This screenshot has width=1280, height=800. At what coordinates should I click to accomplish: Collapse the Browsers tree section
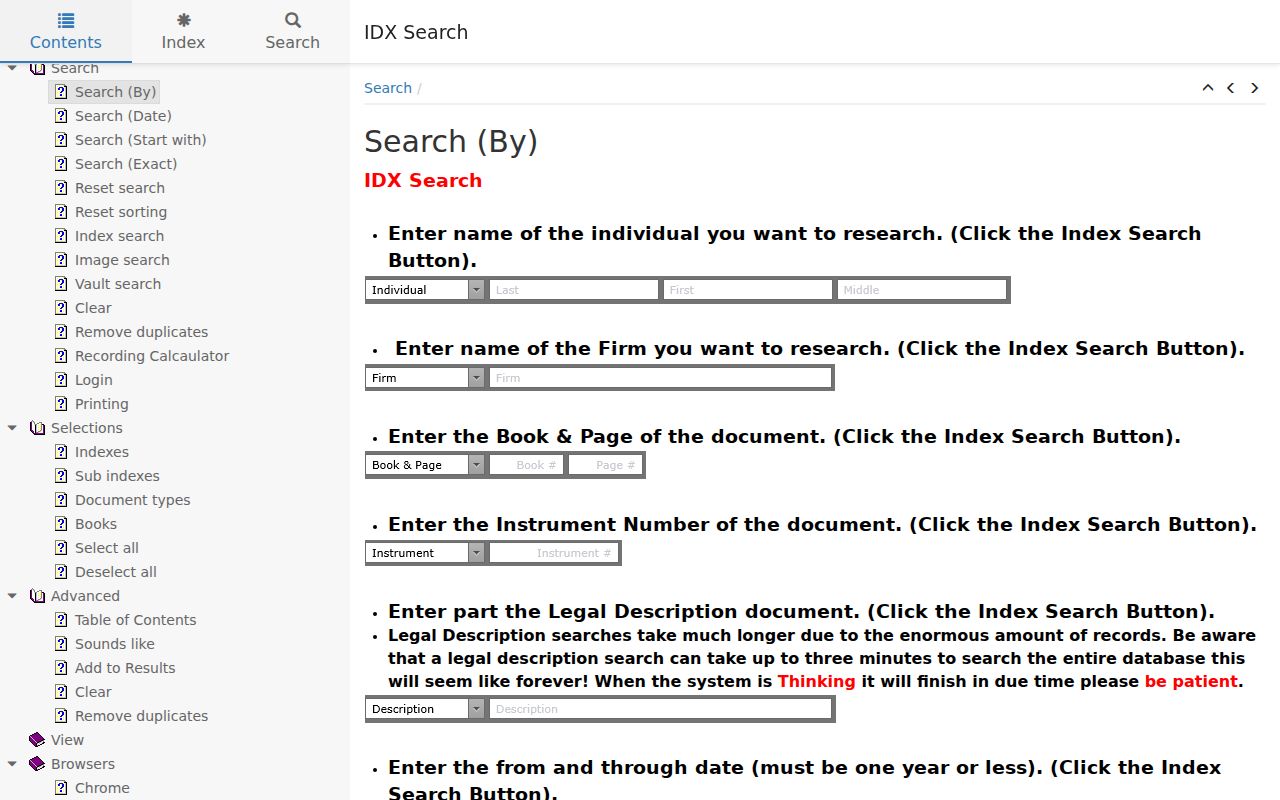pyautogui.click(x=12, y=764)
